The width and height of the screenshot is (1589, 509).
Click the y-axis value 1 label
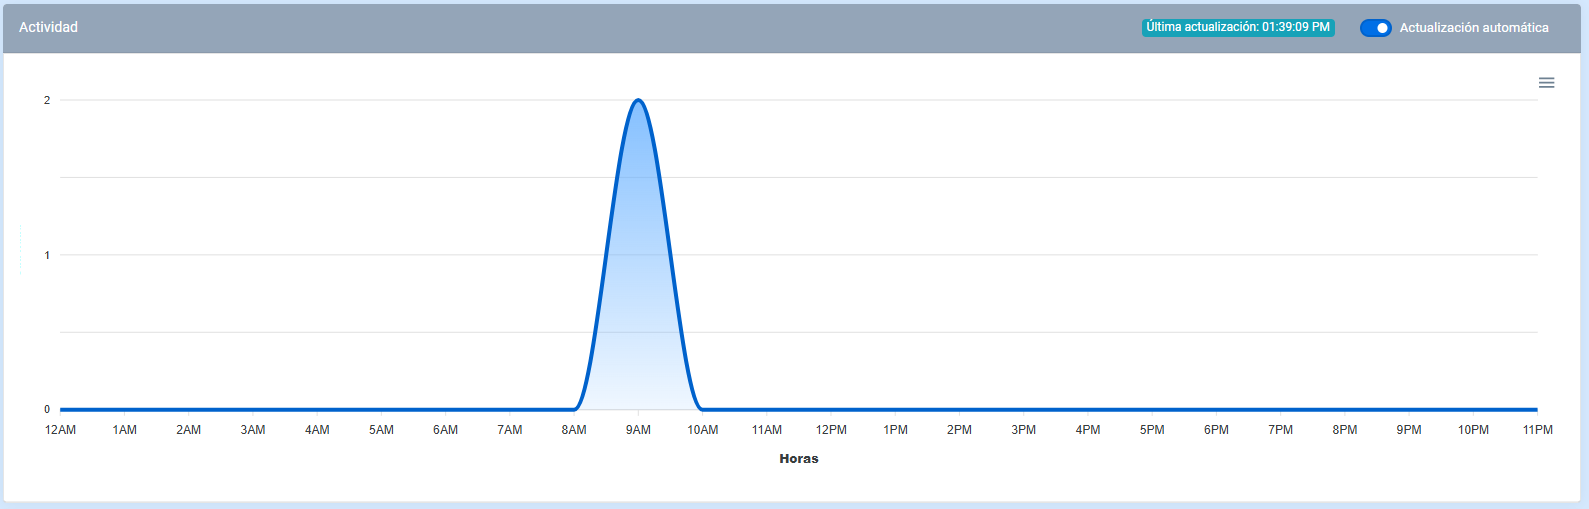coord(47,255)
